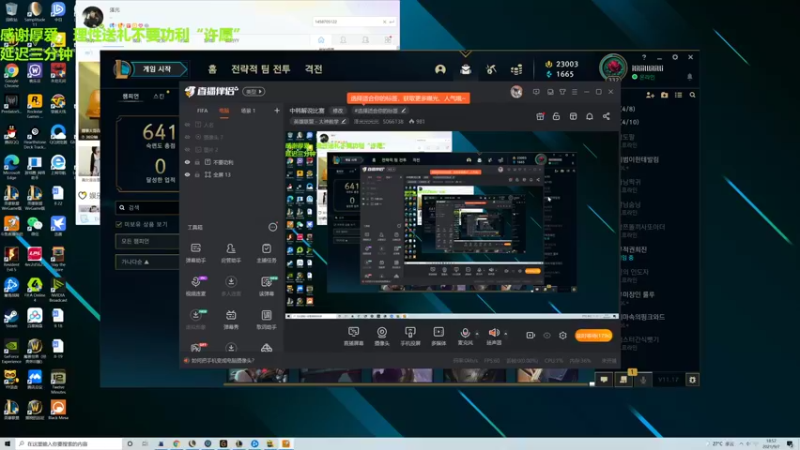Click the League client start game button
Screen dimensions: 800x450
pyautogui.click(x=157, y=69)
